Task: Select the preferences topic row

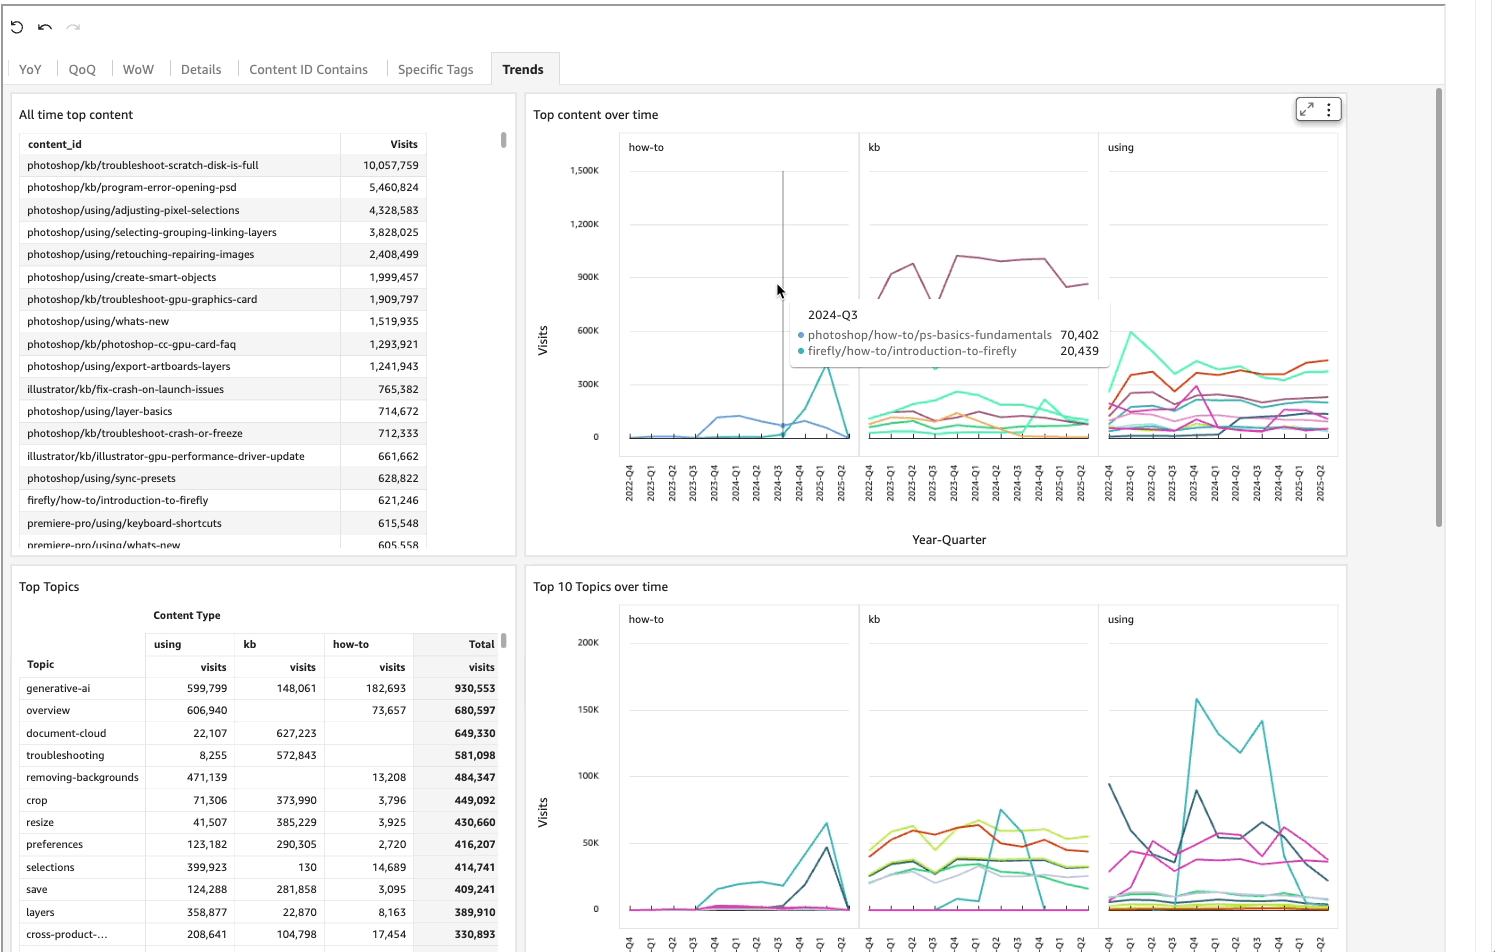Action: click(259, 844)
